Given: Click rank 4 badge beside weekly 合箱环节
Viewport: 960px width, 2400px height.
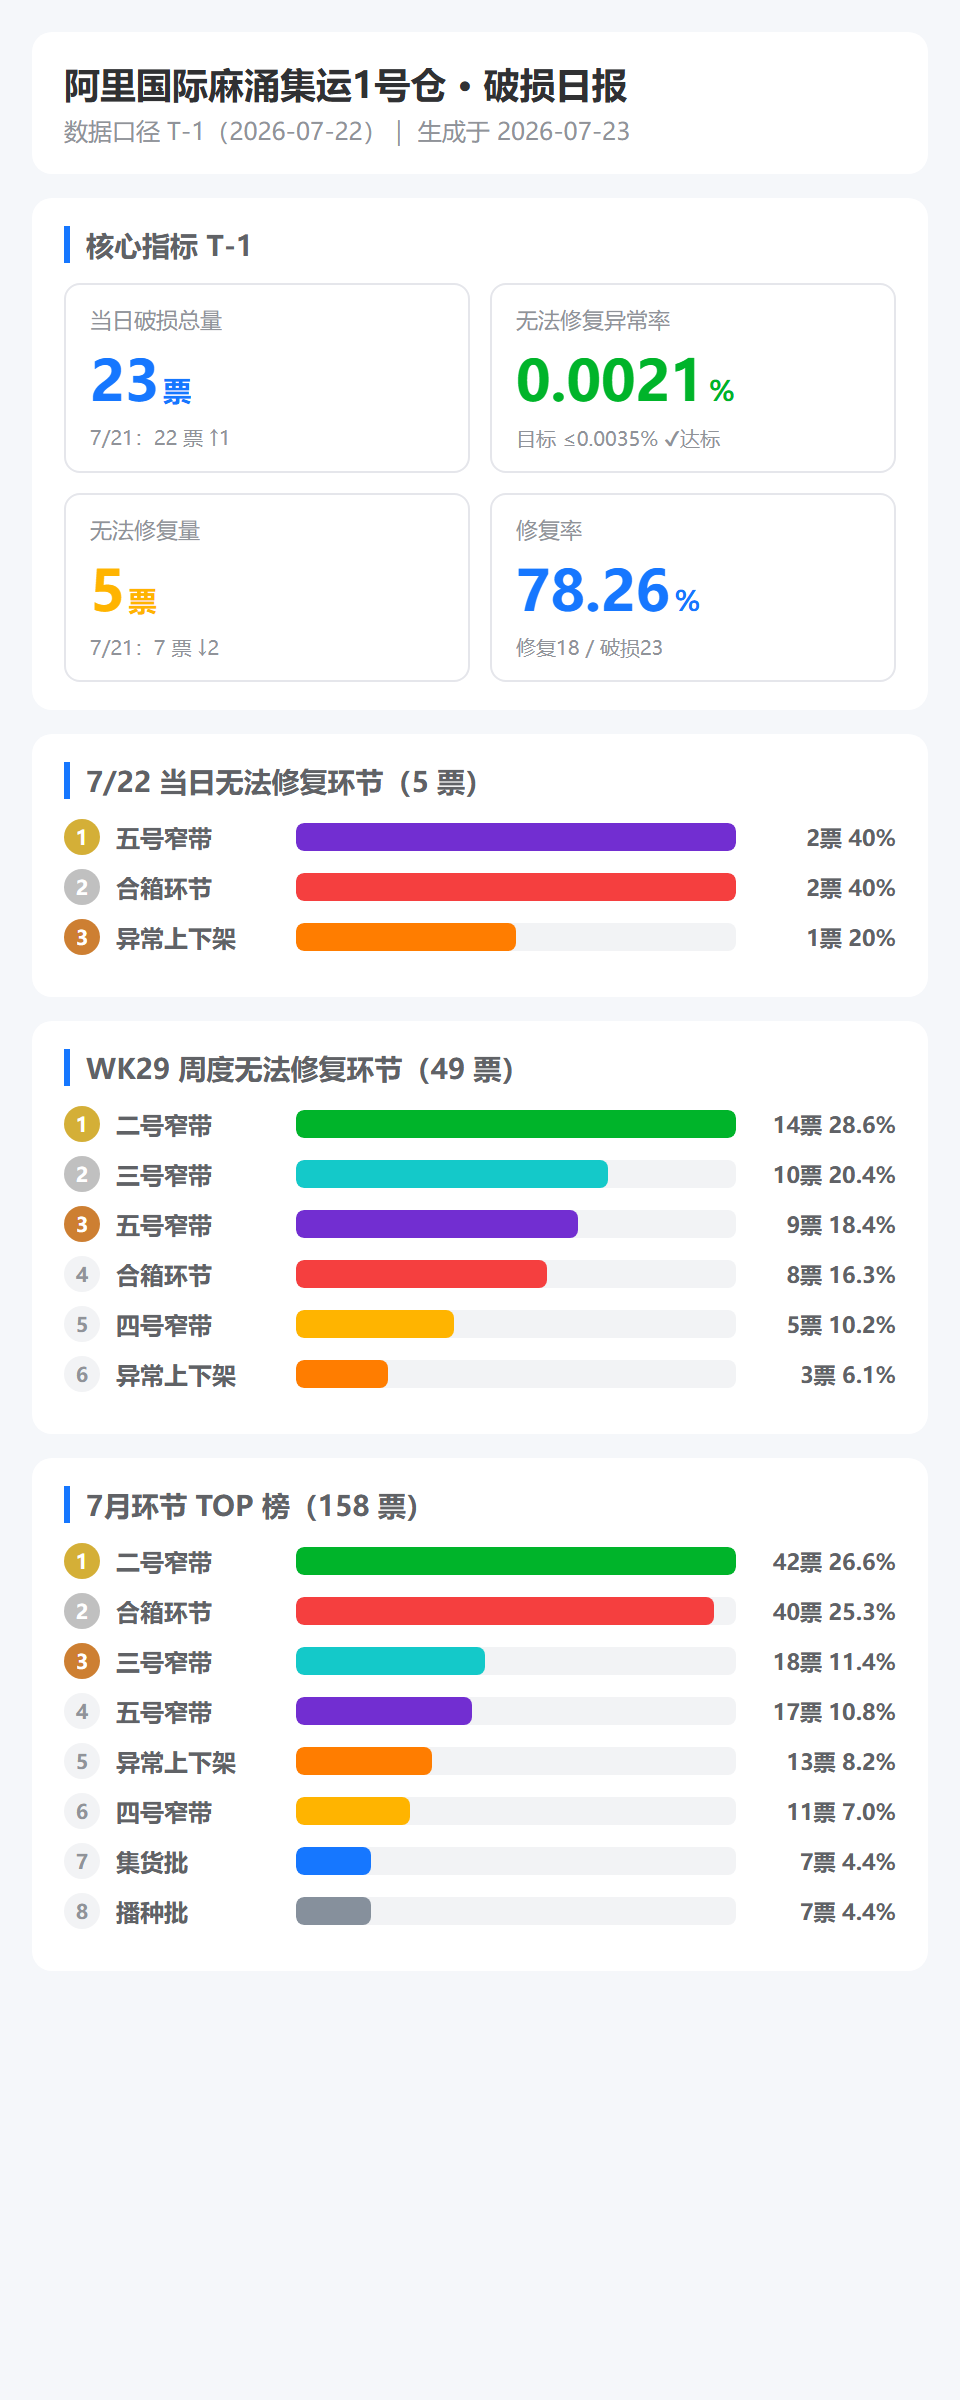Looking at the screenshot, I should pyautogui.click(x=82, y=1274).
